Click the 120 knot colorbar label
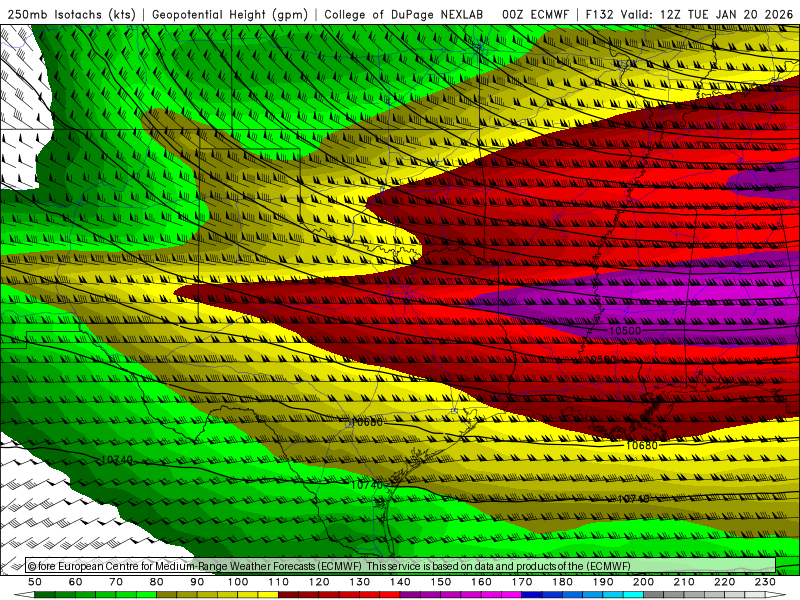Image resolution: width=800 pixels, height=600 pixels. pos(319,582)
